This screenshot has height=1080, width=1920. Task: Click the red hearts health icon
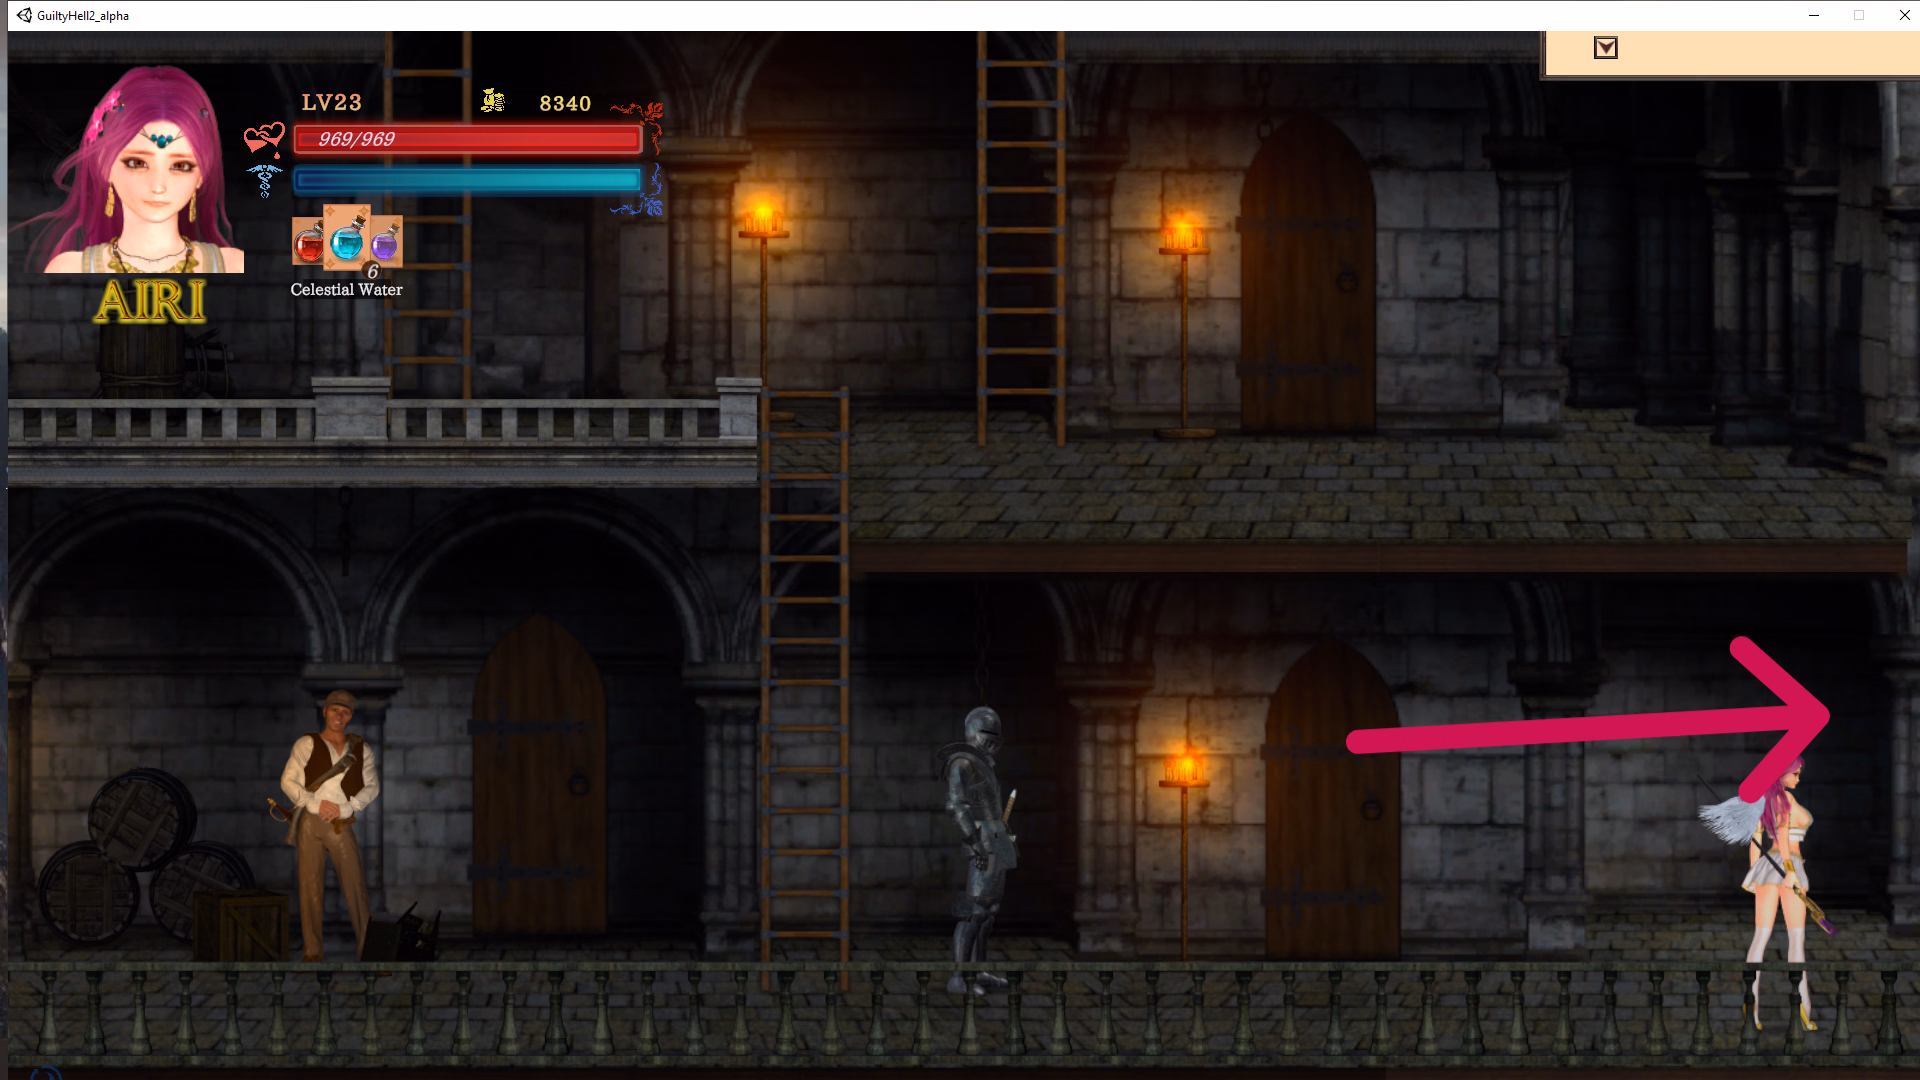tap(264, 138)
